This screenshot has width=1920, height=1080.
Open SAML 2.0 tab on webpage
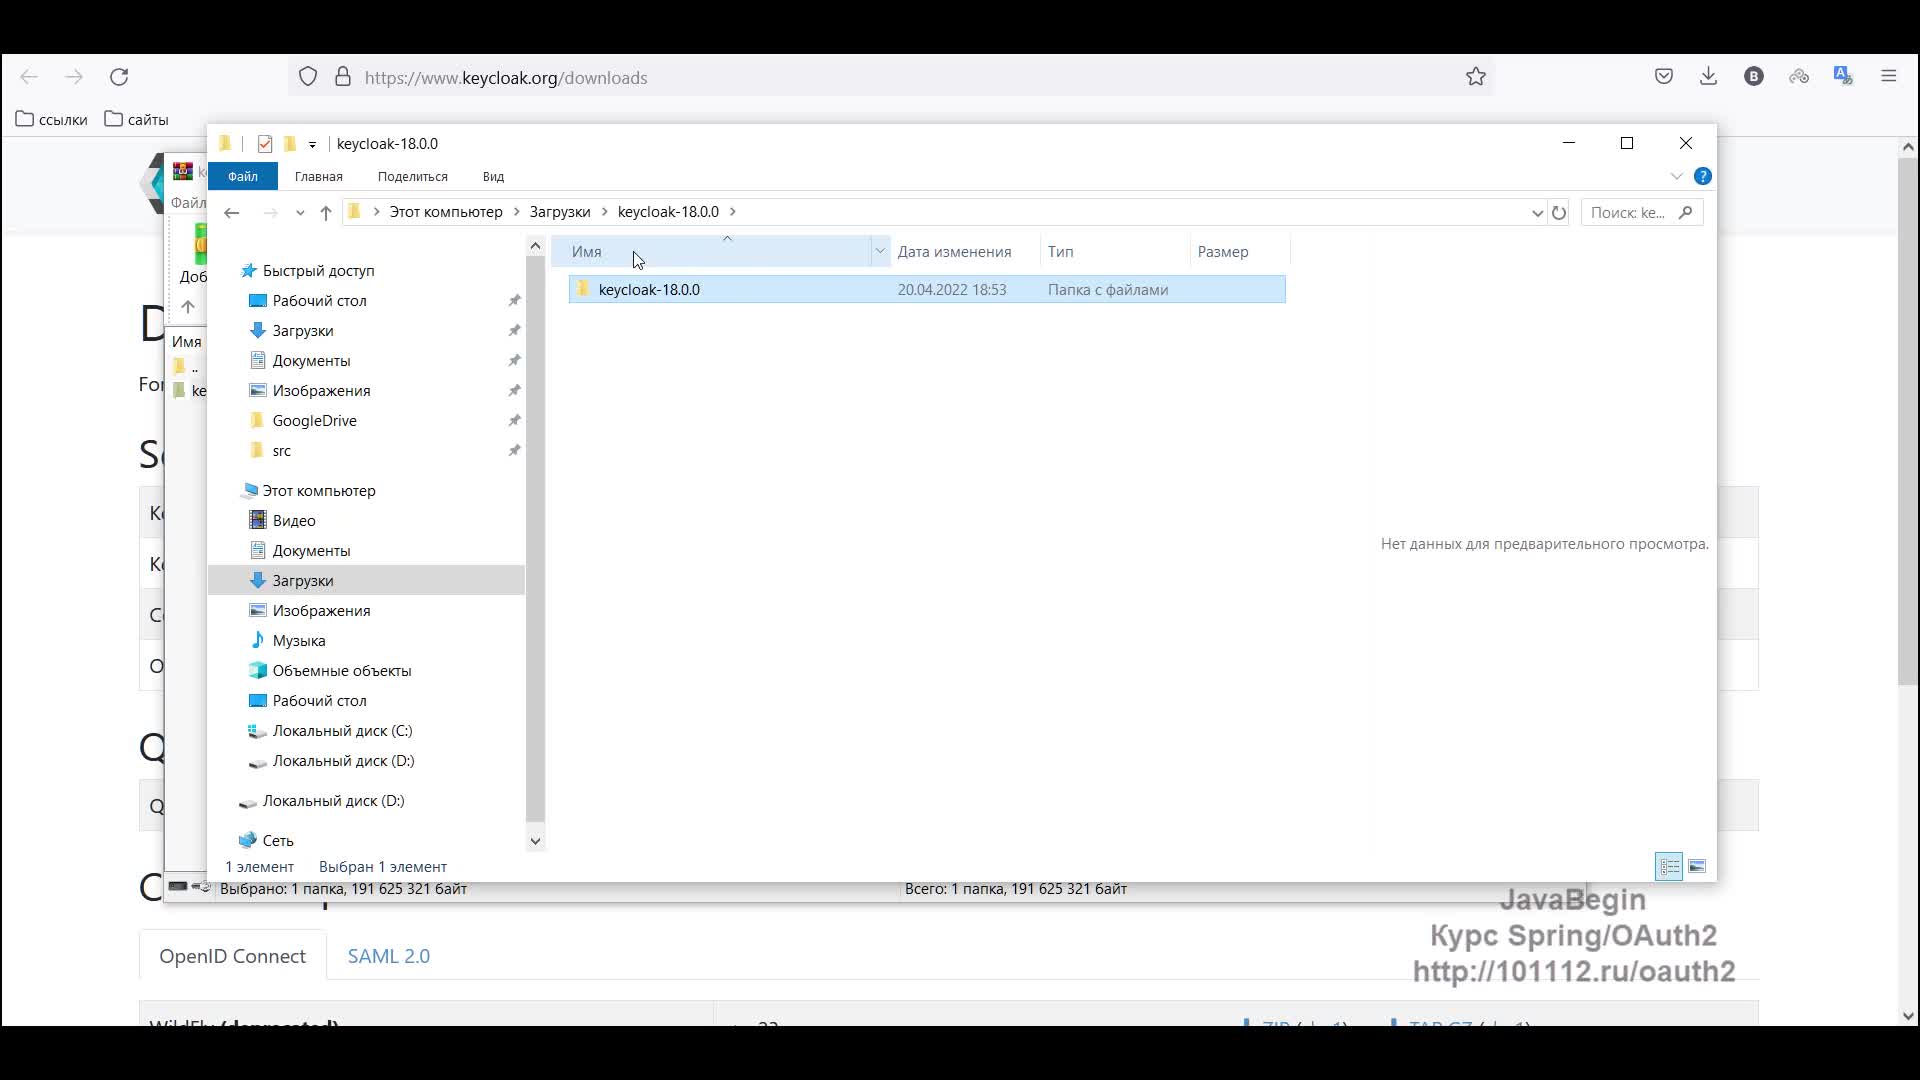[x=389, y=956]
